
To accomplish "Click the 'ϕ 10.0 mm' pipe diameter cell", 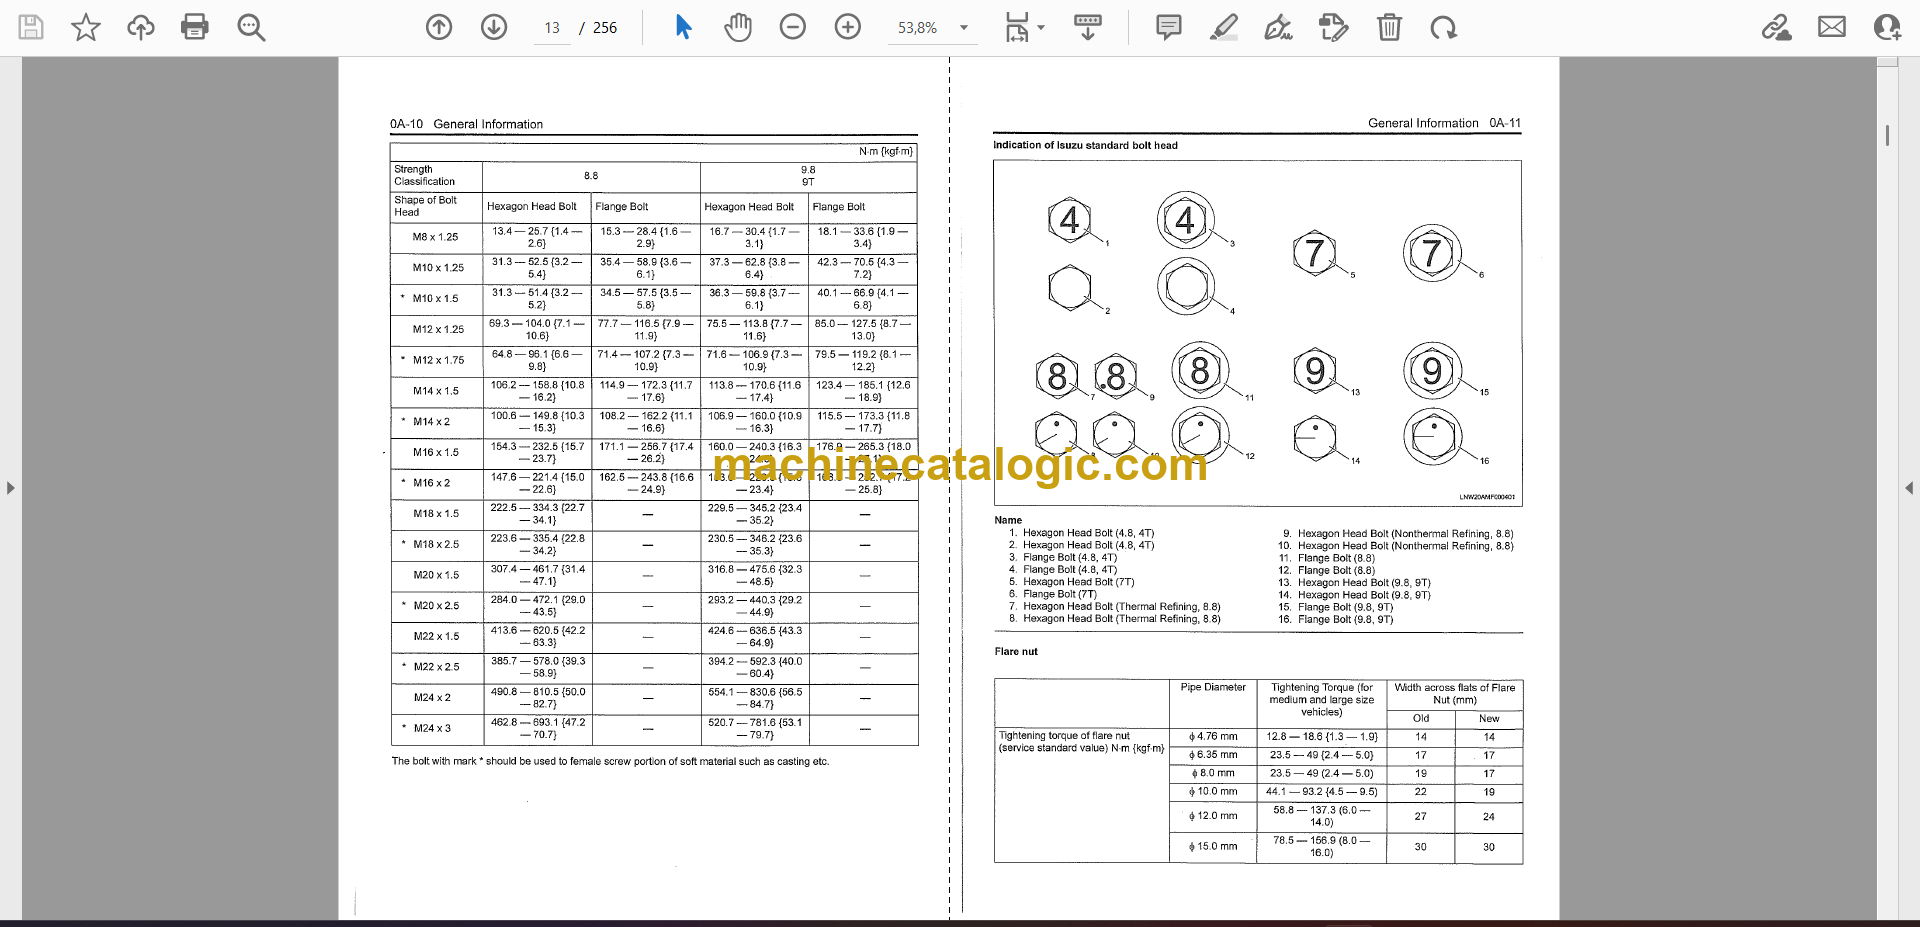I will [1213, 791].
